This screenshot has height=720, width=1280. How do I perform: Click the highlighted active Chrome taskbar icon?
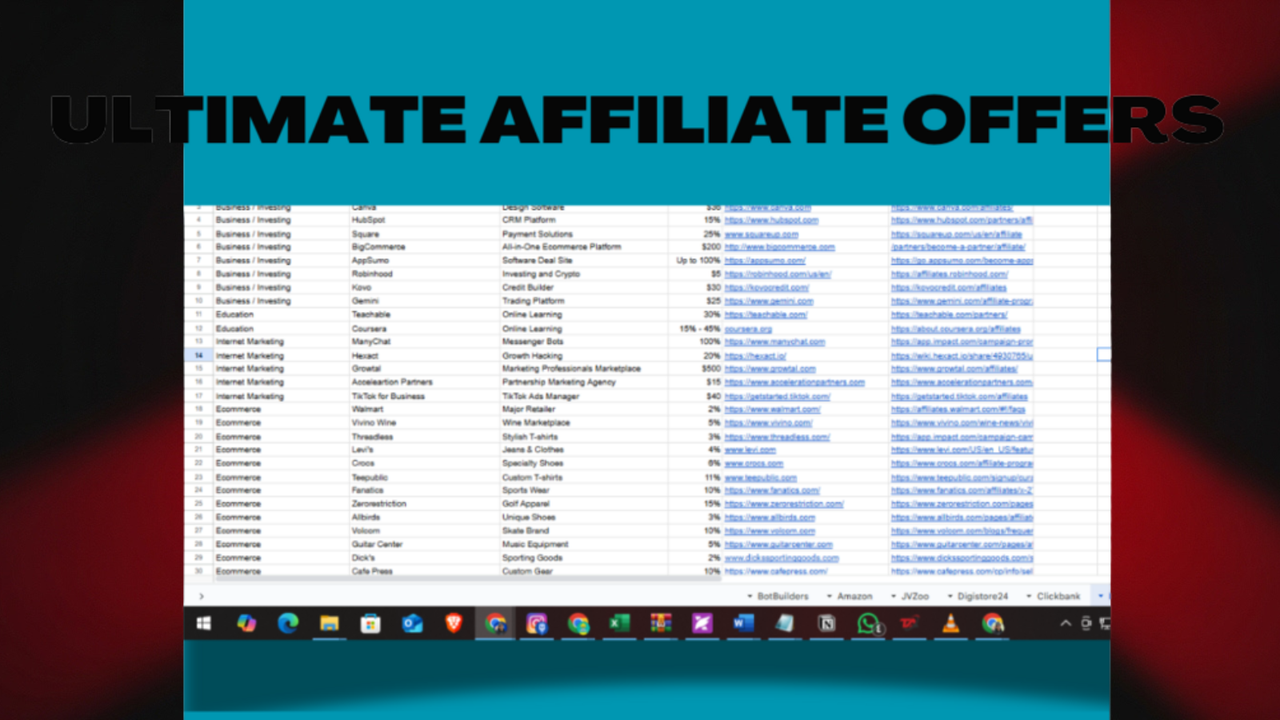tap(495, 624)
